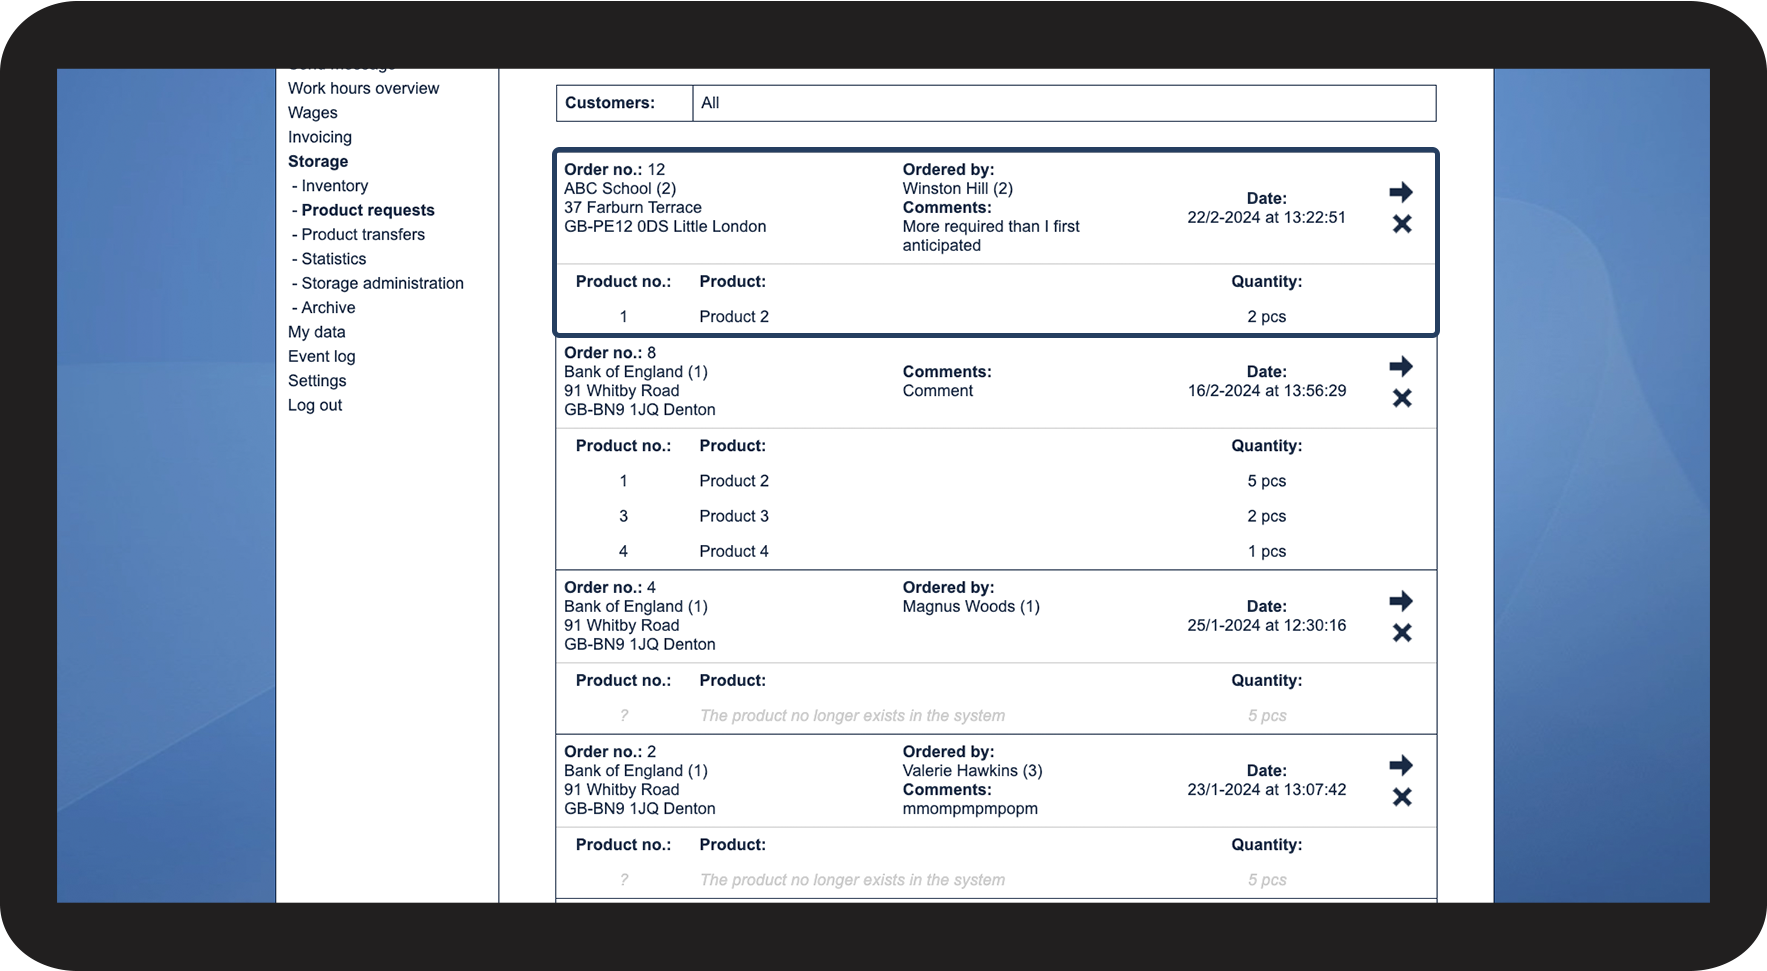Click the date '23/1-2024 at 13:07:42'

coord(1267,790)
